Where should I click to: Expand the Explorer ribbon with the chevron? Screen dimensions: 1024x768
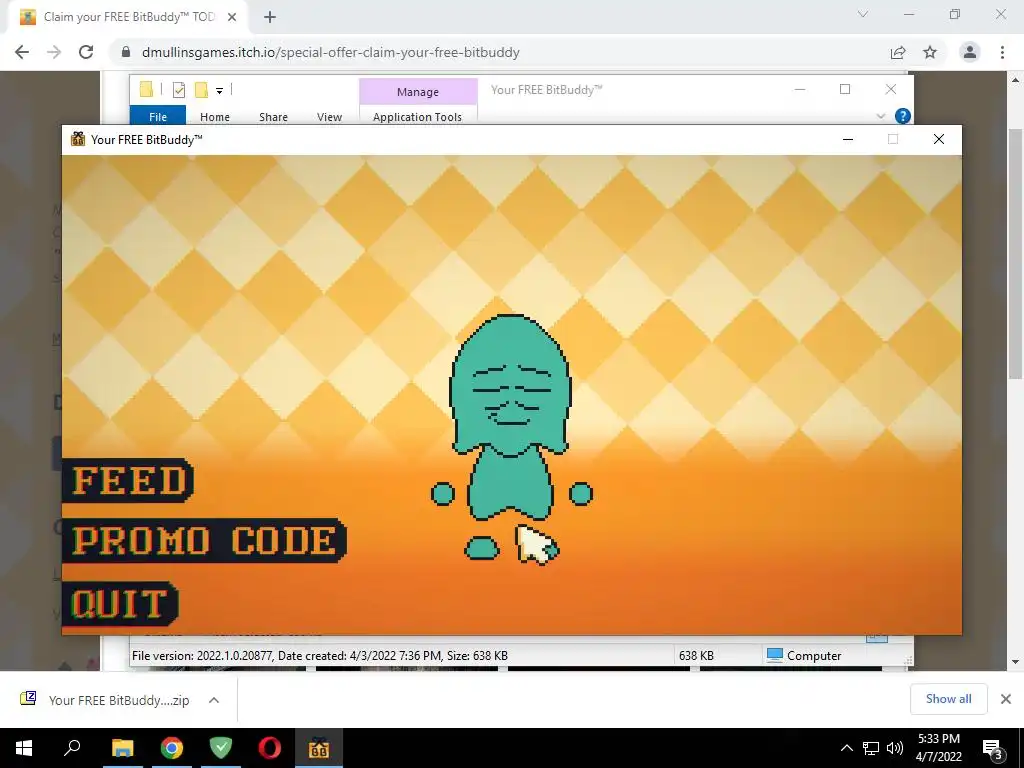coord(880,116)
